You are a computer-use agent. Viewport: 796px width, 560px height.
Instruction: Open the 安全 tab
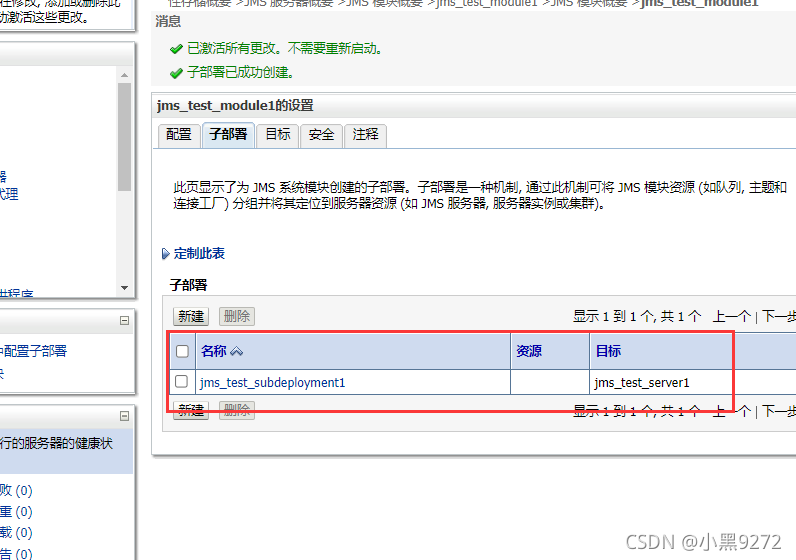(321, 135)
